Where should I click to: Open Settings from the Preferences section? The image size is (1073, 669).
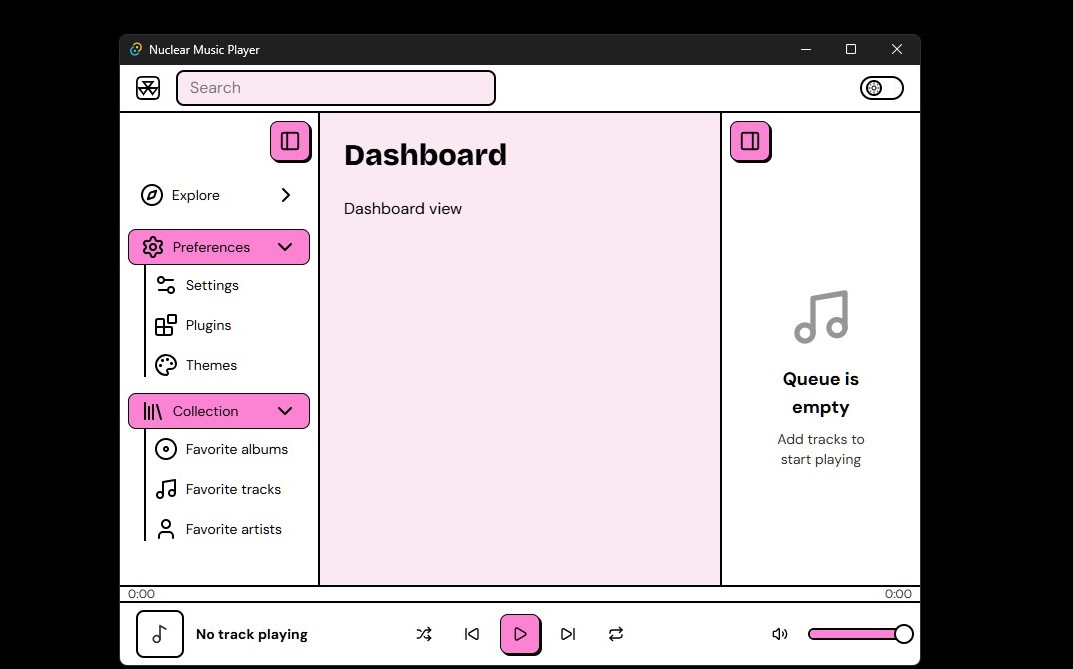tap(210, 285)
